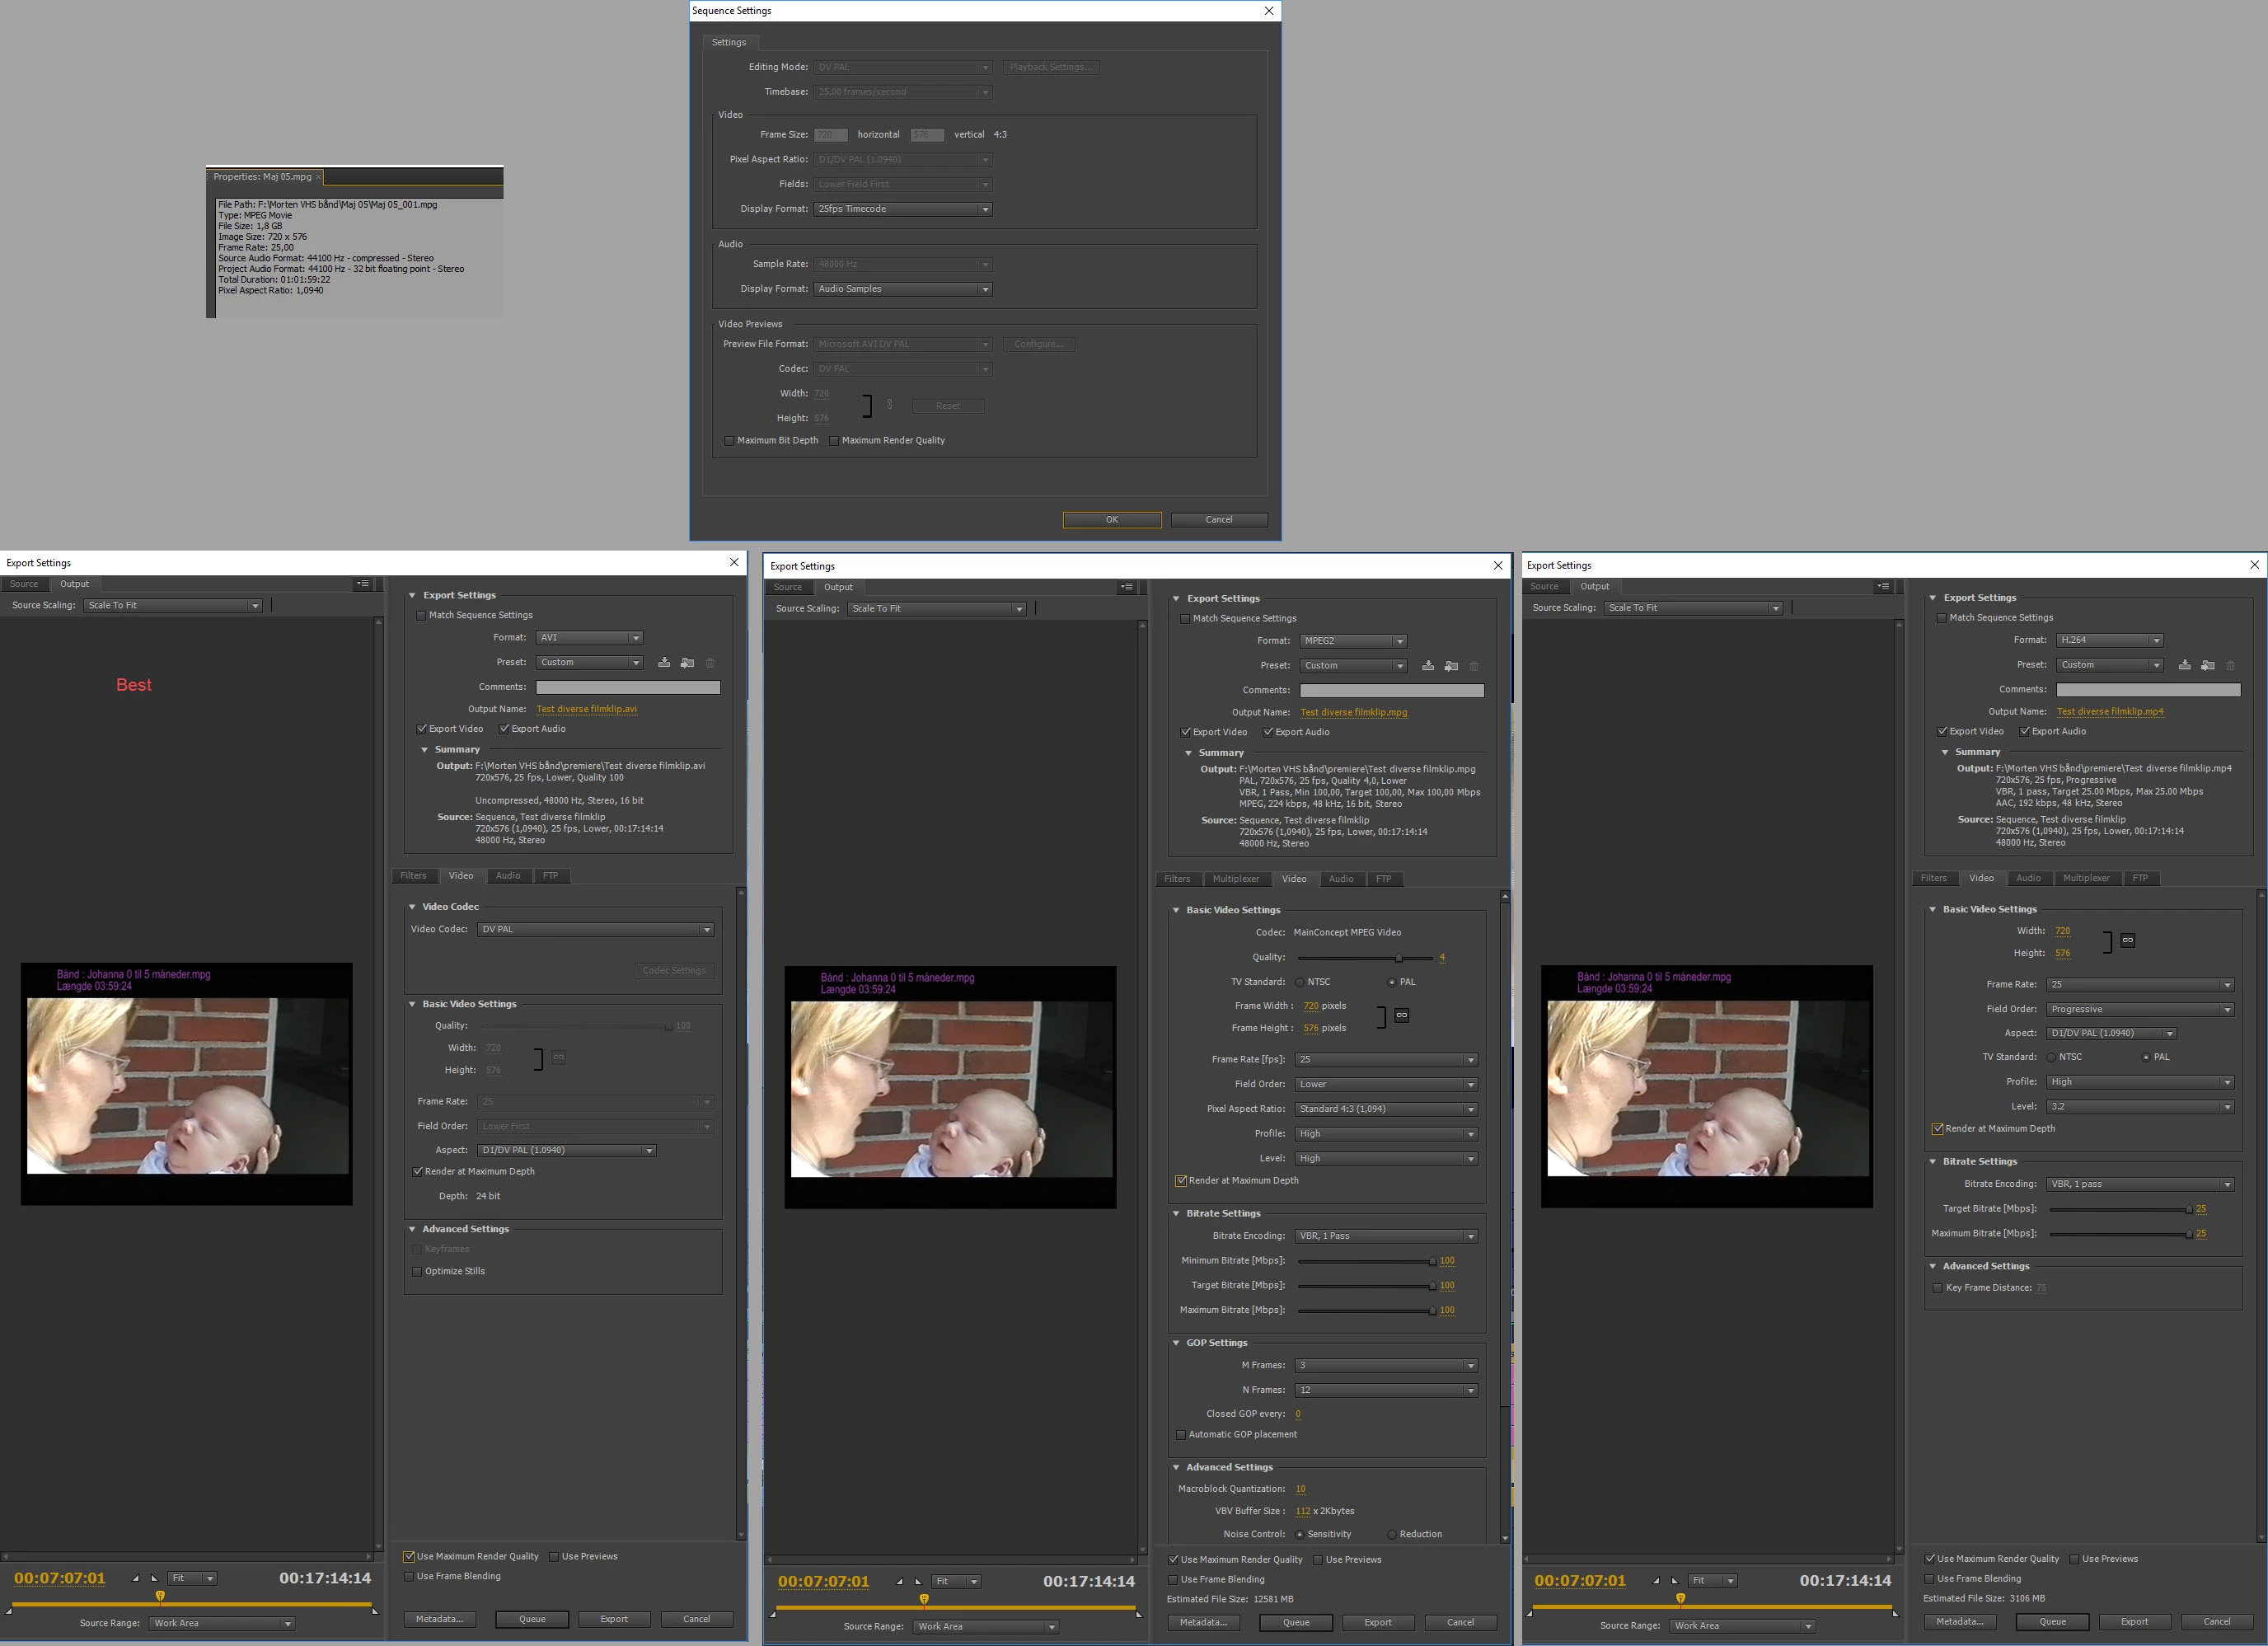
Task: Enable Maximum Bit Depth in Sequence Settings
Action: click(x=729, y=441)
